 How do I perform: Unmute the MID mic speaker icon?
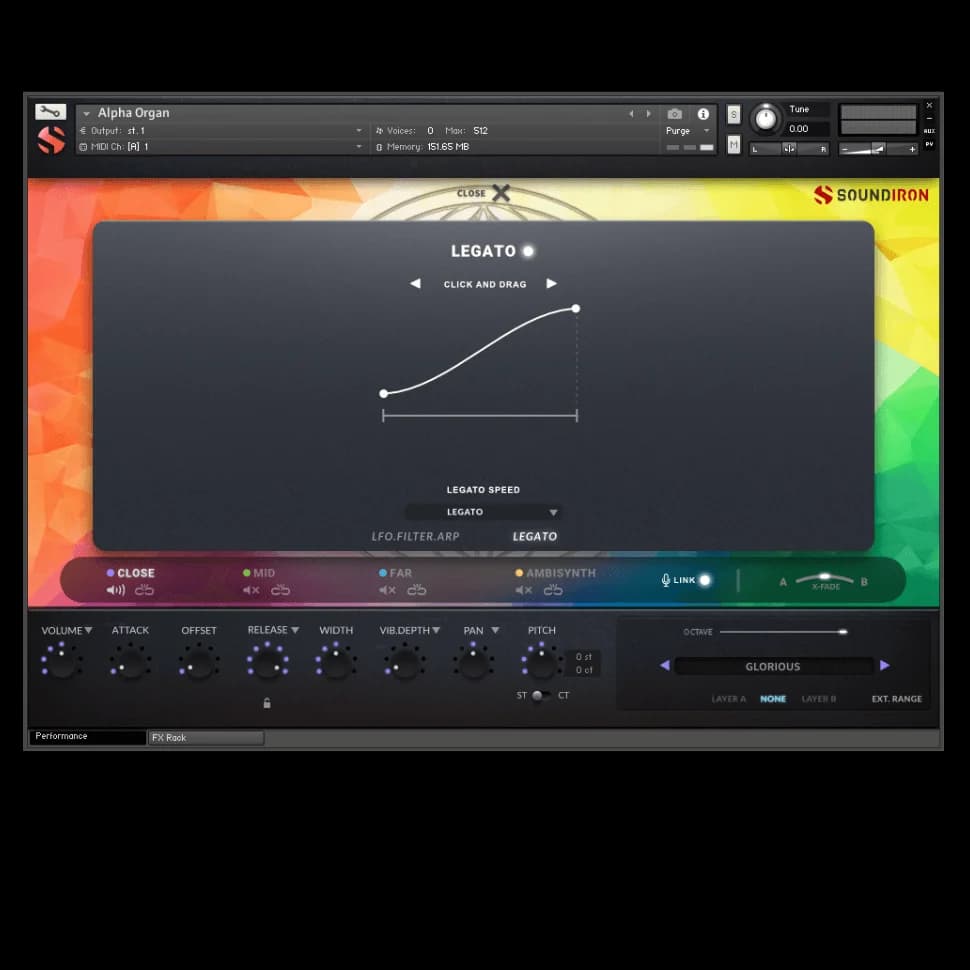[x=251, y=590]
